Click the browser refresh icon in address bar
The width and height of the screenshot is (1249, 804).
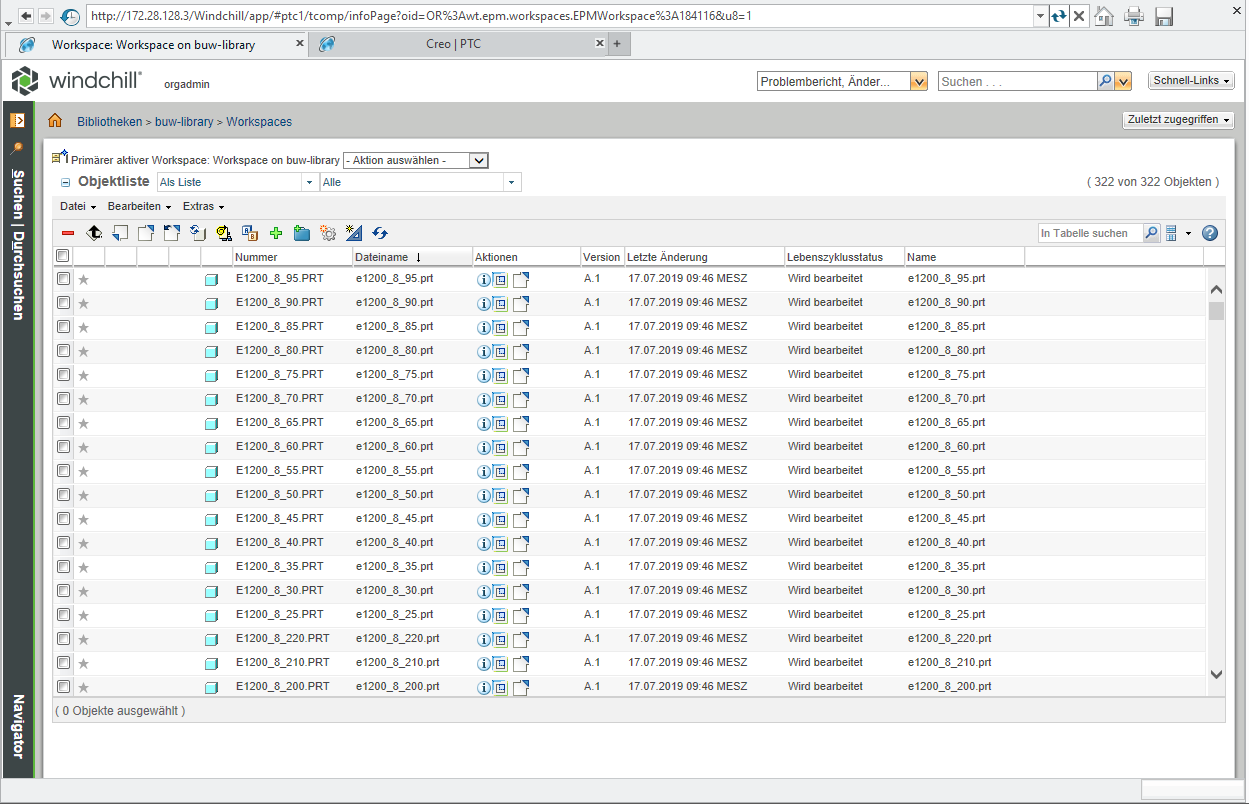(1059, 16)
